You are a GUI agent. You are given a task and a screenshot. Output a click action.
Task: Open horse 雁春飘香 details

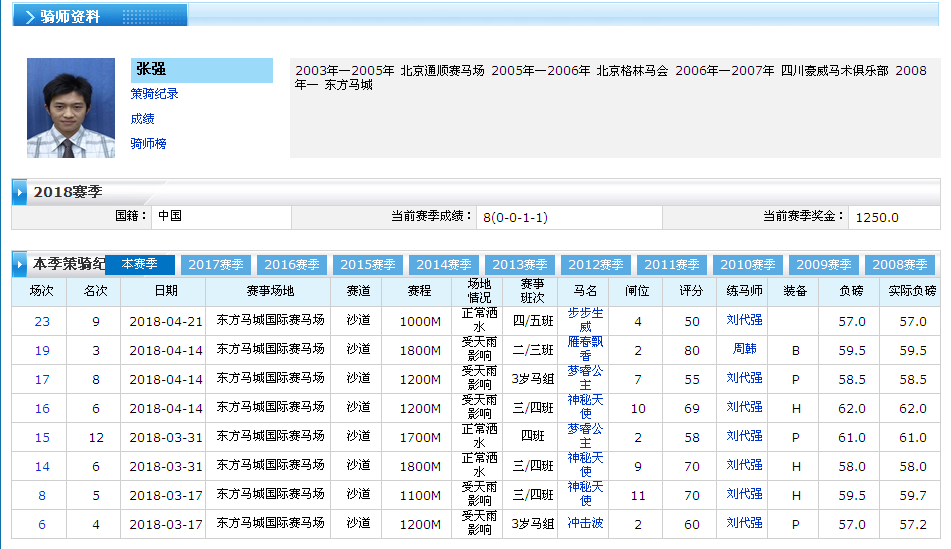coord(586,349)
